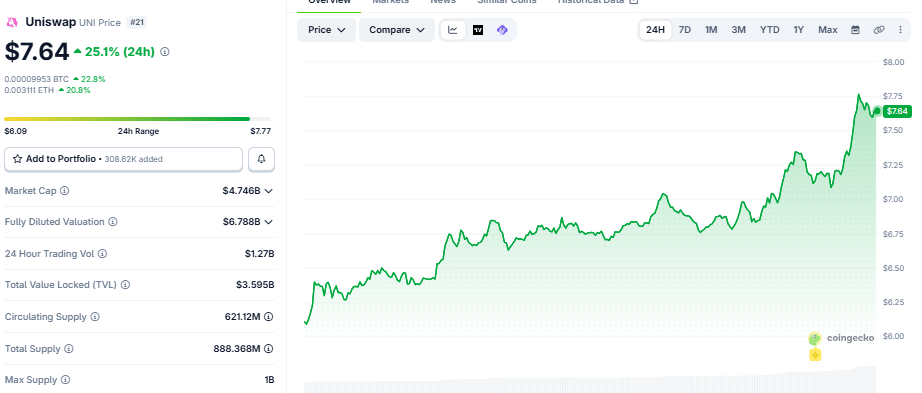This screenshot has width=922, height=393.
Task: Click the info icon beside Circulating Supply label
Action: click(95, 317)
